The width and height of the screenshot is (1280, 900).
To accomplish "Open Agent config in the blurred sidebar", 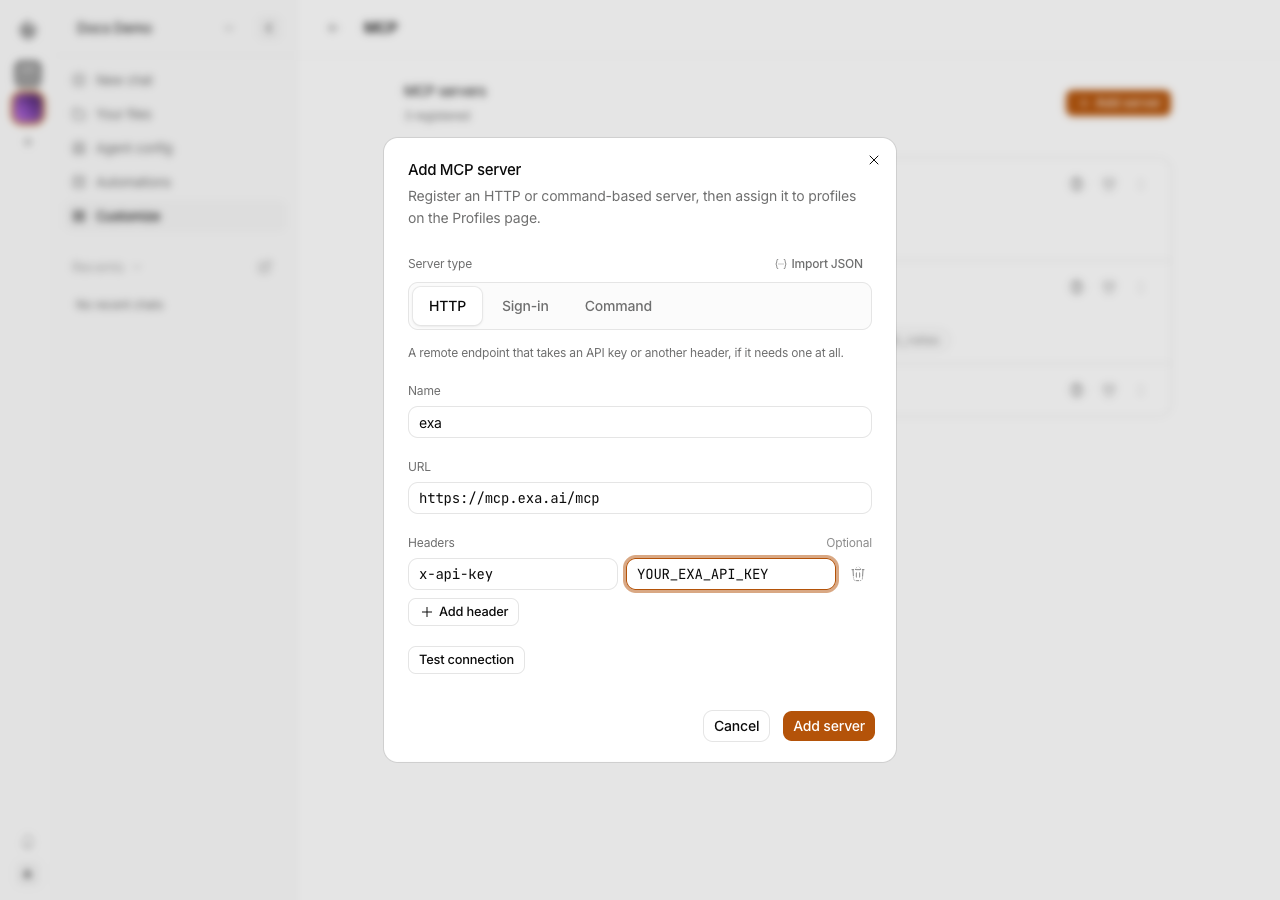I will click(176, 148).
